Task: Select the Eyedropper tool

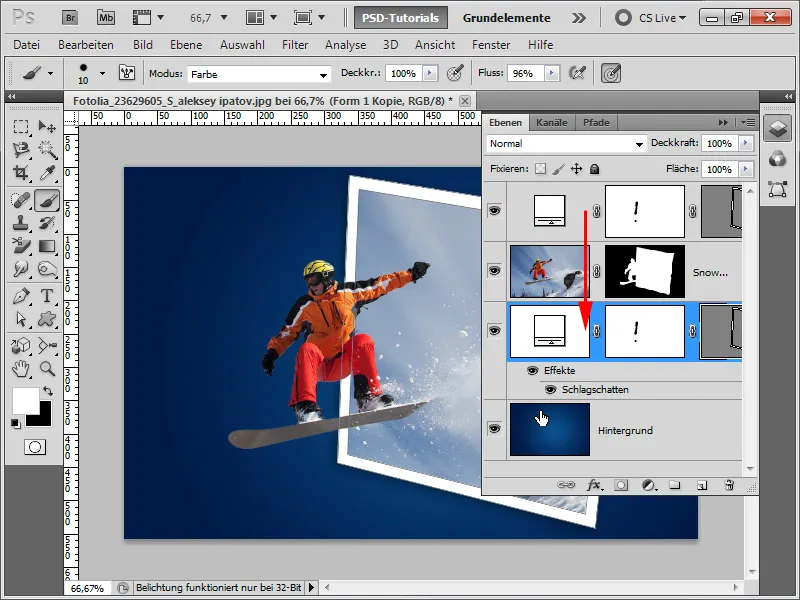Action: (47, 173)
